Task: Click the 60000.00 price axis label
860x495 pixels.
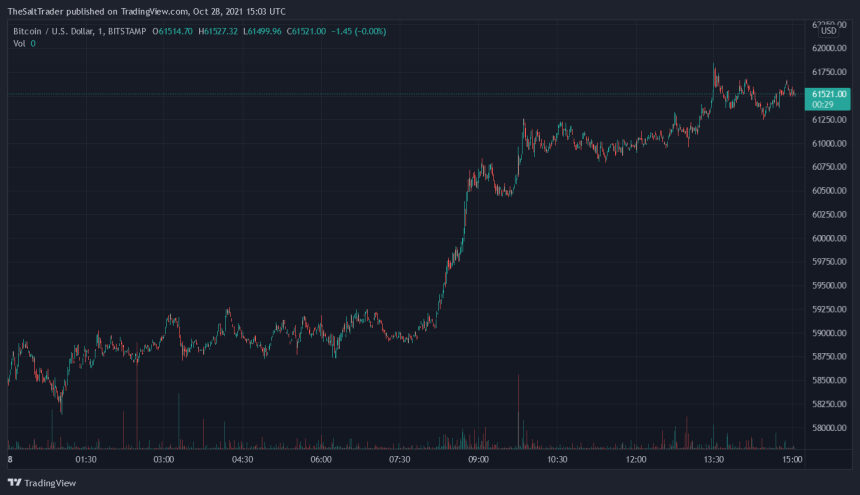Action: point(828,238)
